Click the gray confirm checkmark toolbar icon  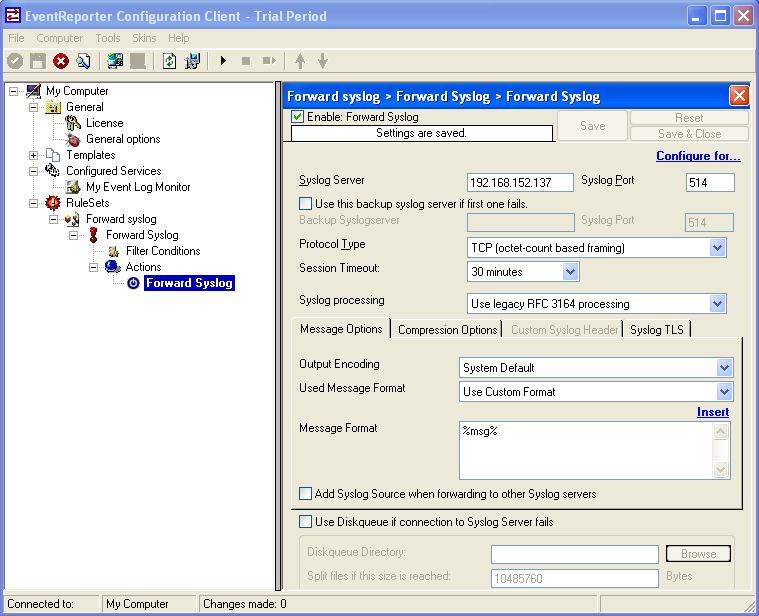[x=15, y=61]
